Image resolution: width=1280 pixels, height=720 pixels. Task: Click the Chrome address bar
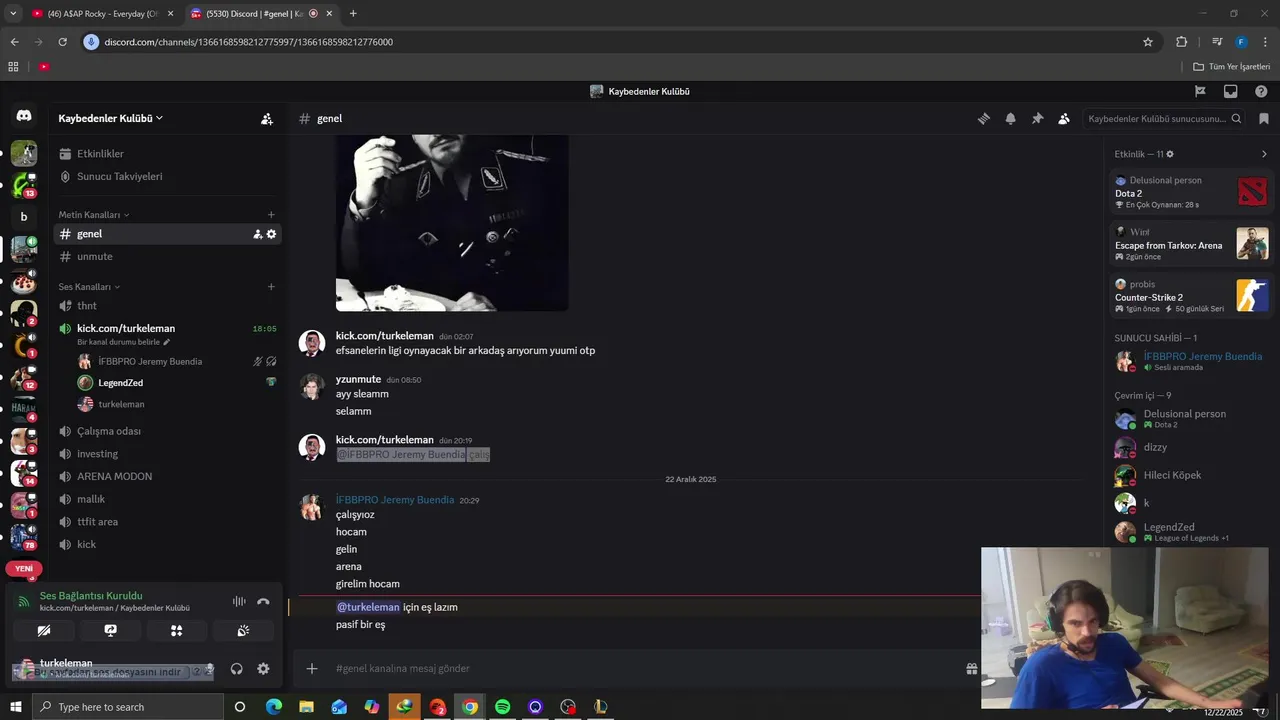click(x=610, y=42)
